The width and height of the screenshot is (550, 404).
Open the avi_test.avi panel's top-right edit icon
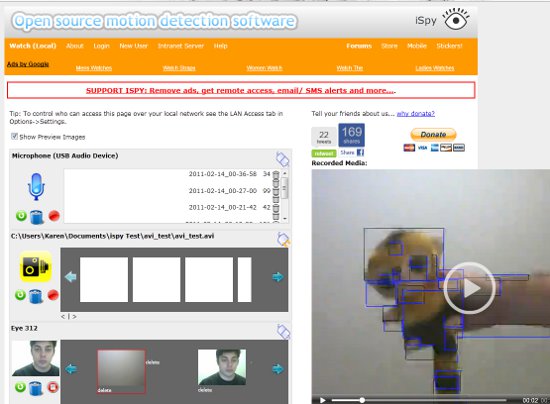(283, 240)
